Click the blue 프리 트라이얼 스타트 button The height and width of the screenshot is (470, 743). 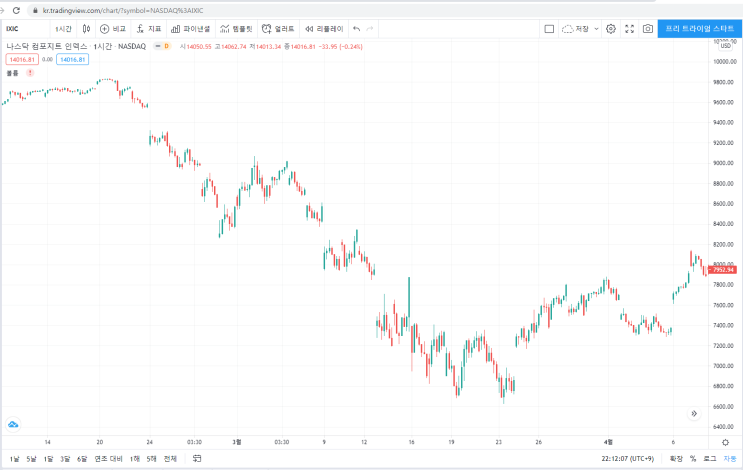(700, 29)
